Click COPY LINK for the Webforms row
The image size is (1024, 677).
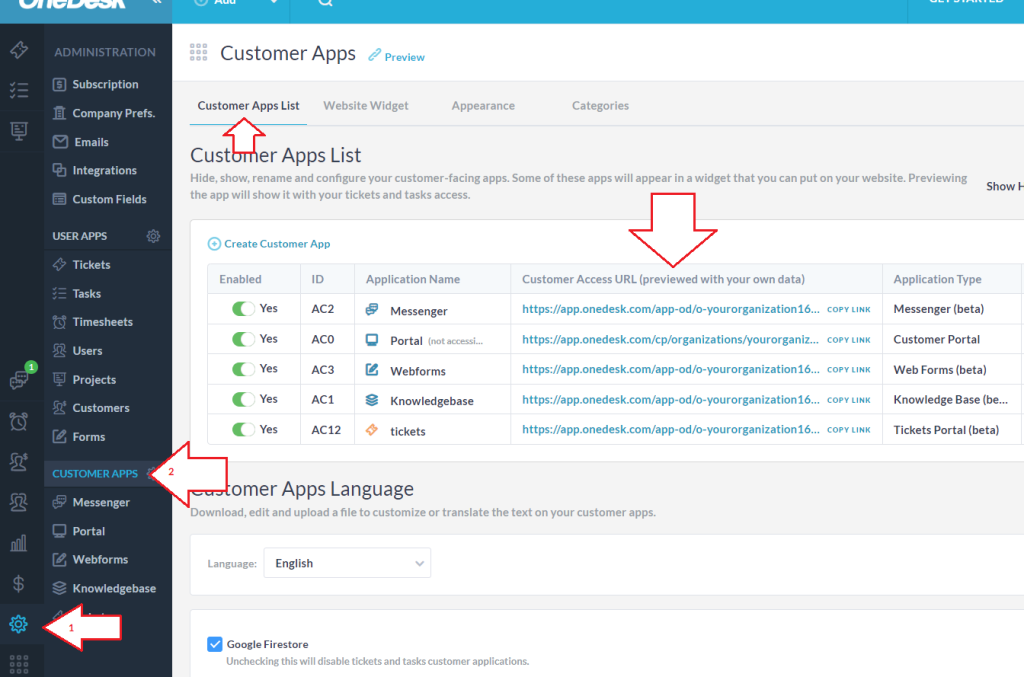848,370
